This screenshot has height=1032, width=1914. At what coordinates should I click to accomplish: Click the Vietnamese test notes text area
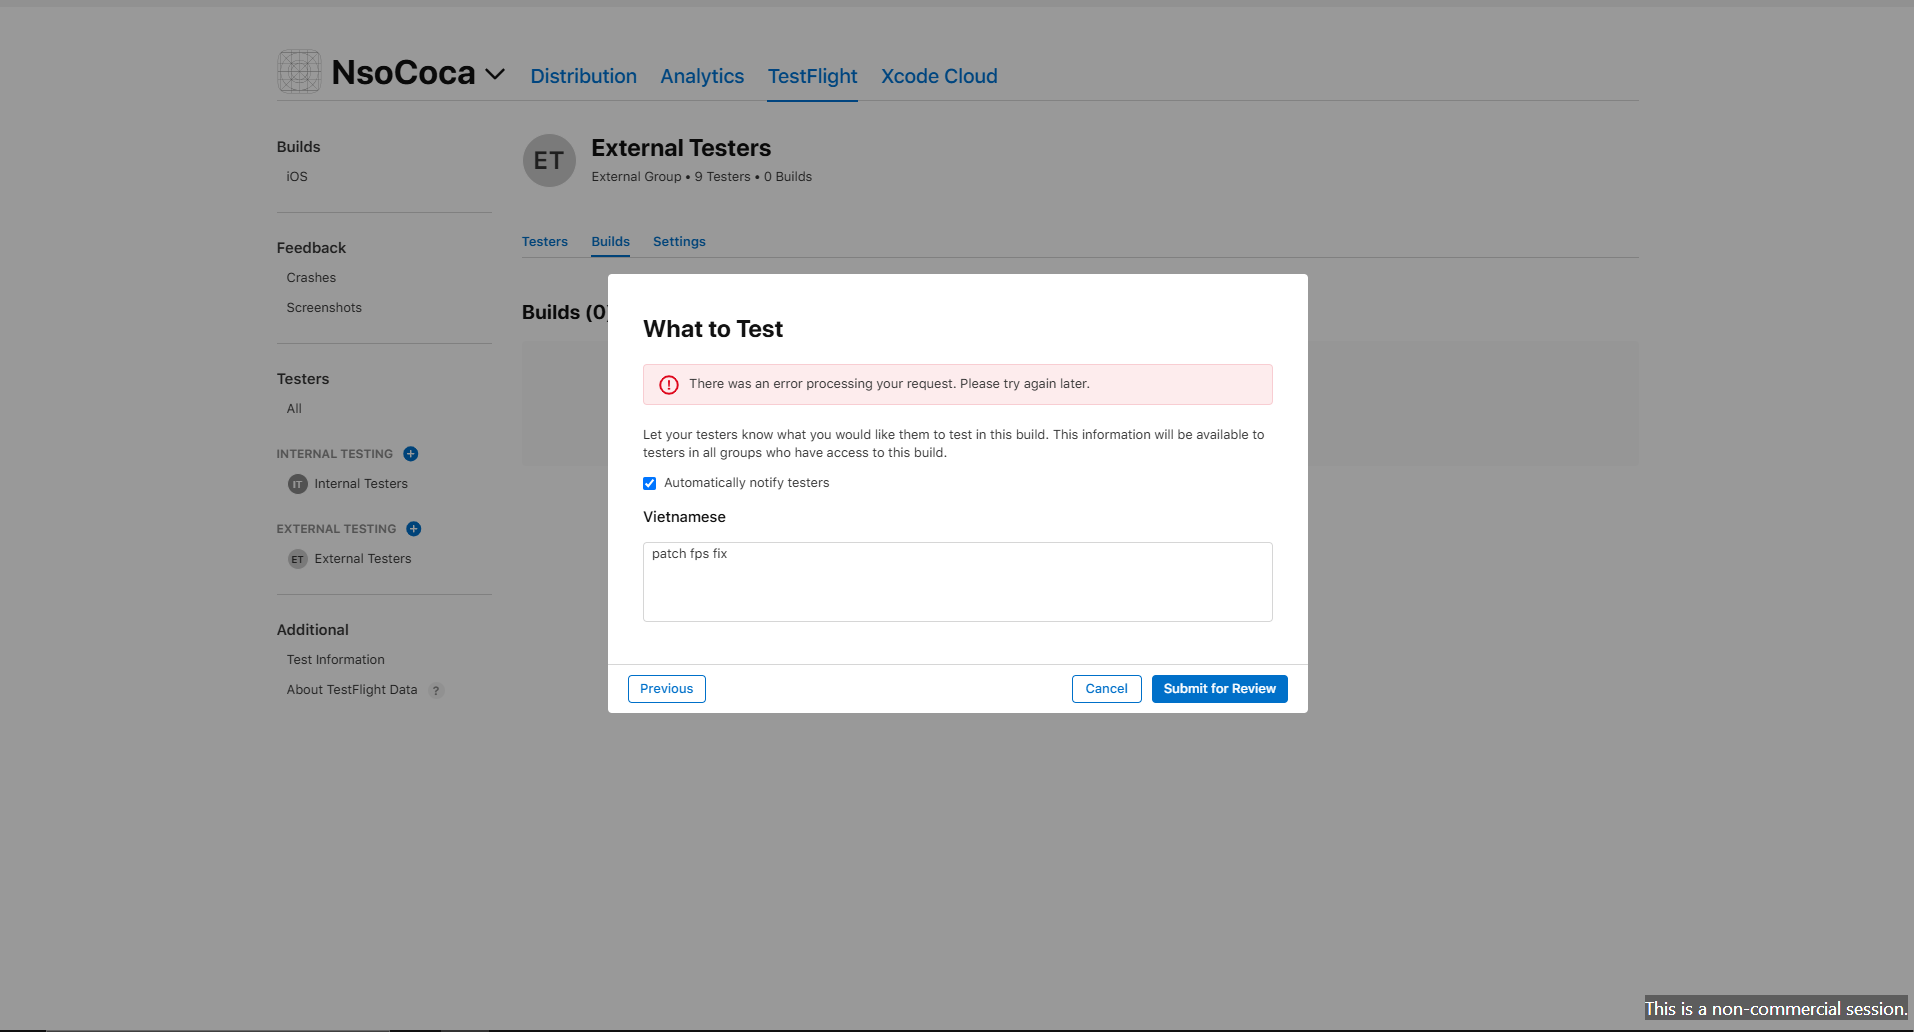[958, 582]
